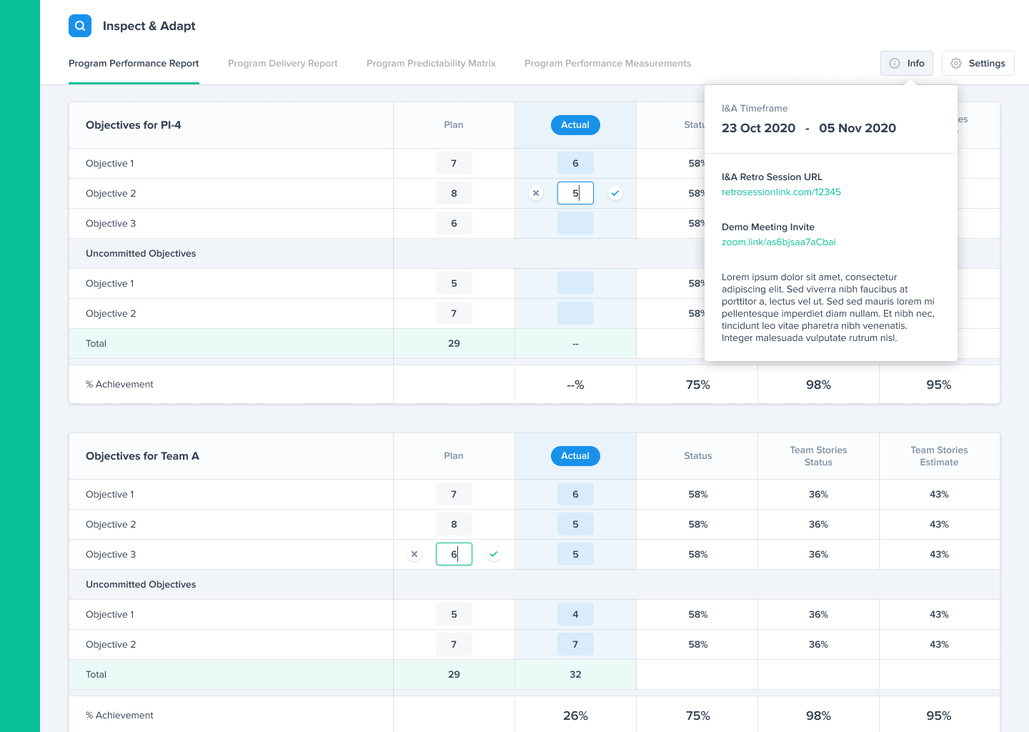1029x732 pixels.
Task: Confirm Objective 3 Plan edit with green checkmark
Action: 493,554
